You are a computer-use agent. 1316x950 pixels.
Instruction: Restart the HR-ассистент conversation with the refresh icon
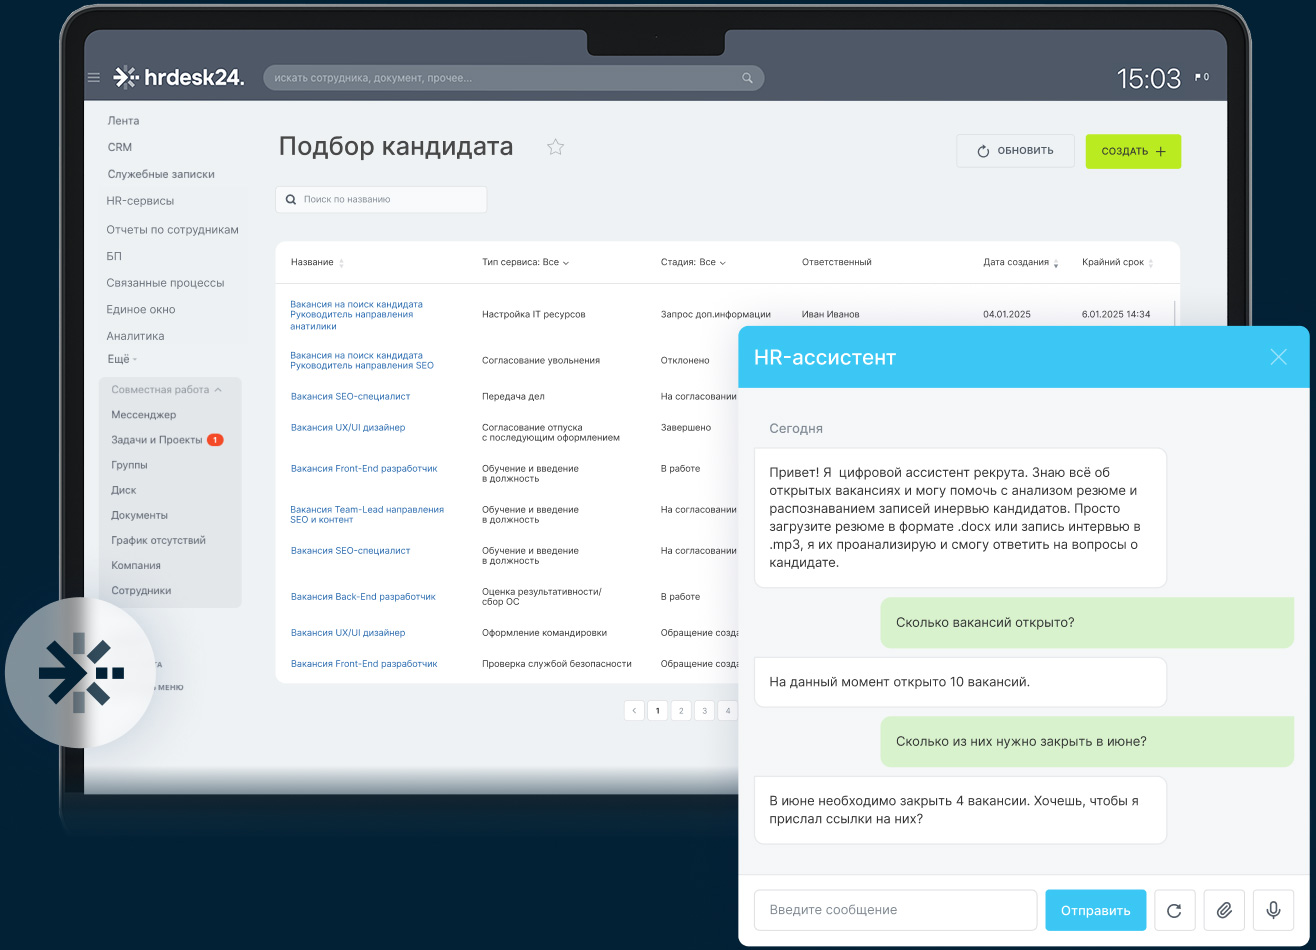point(1175,910)
